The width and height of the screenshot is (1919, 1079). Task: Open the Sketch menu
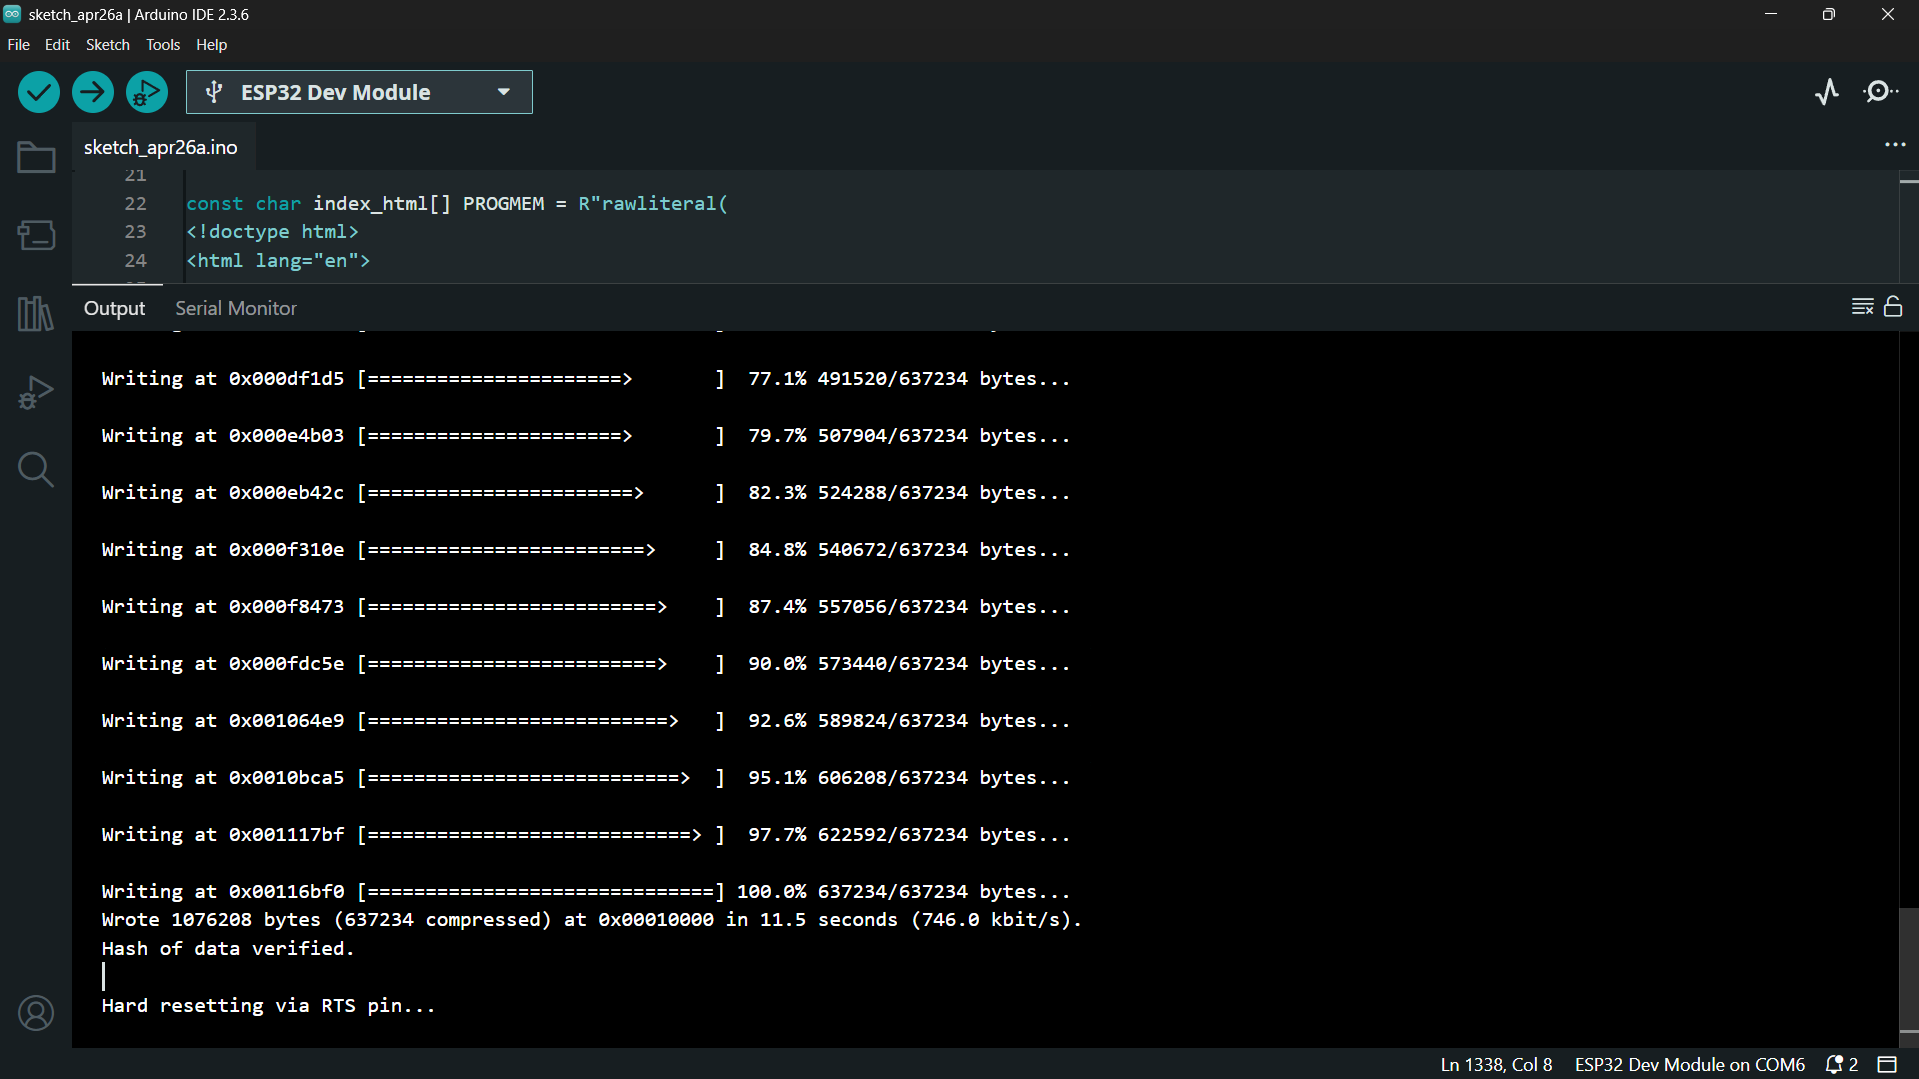coord(108,45)
